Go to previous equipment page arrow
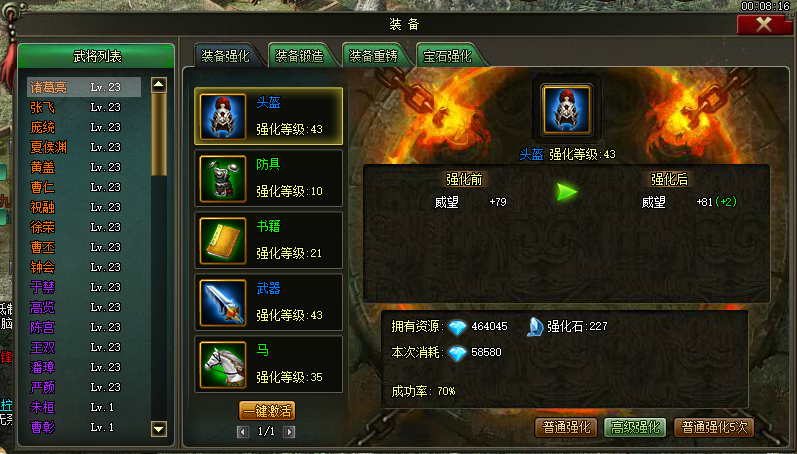This screenshot has width=797, height=454. click(243, 432)
